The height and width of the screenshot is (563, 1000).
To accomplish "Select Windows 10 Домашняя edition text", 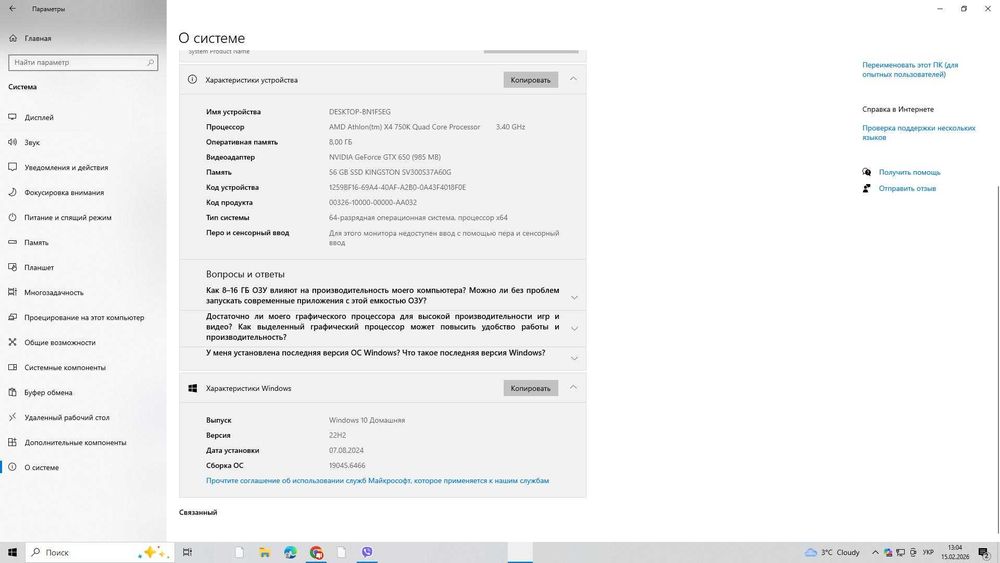I will tap(367, 420).
